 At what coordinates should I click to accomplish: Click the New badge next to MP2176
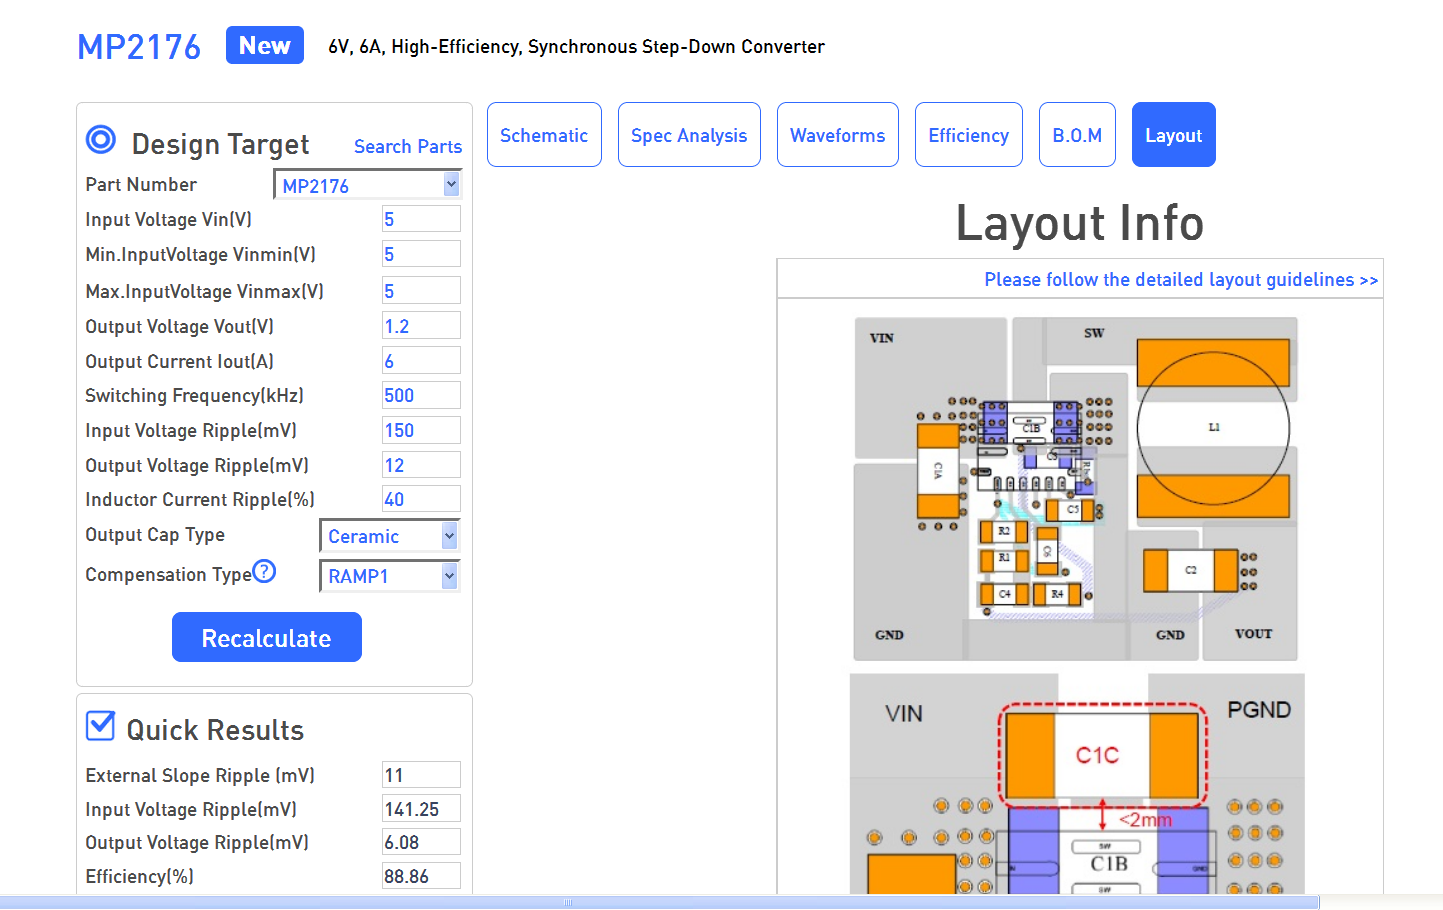click(x=265, y=45)
